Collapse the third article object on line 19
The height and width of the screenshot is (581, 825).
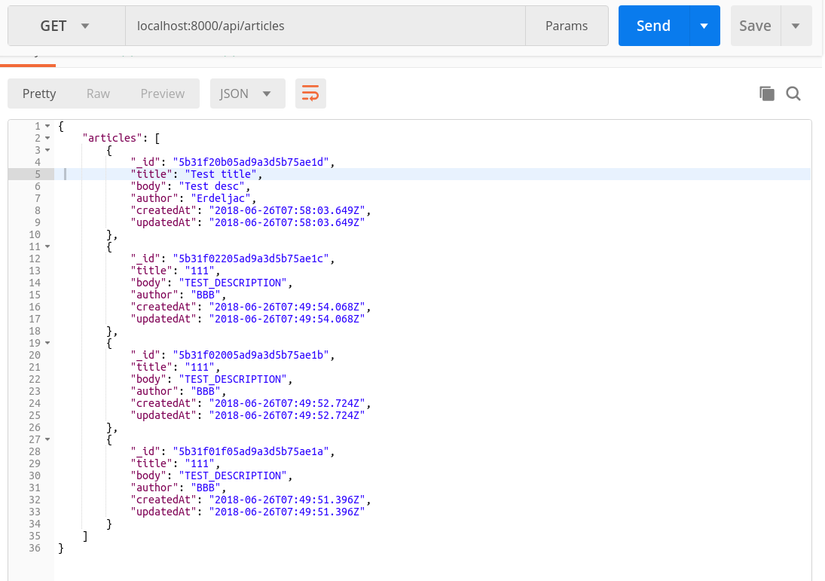point(47,343)
